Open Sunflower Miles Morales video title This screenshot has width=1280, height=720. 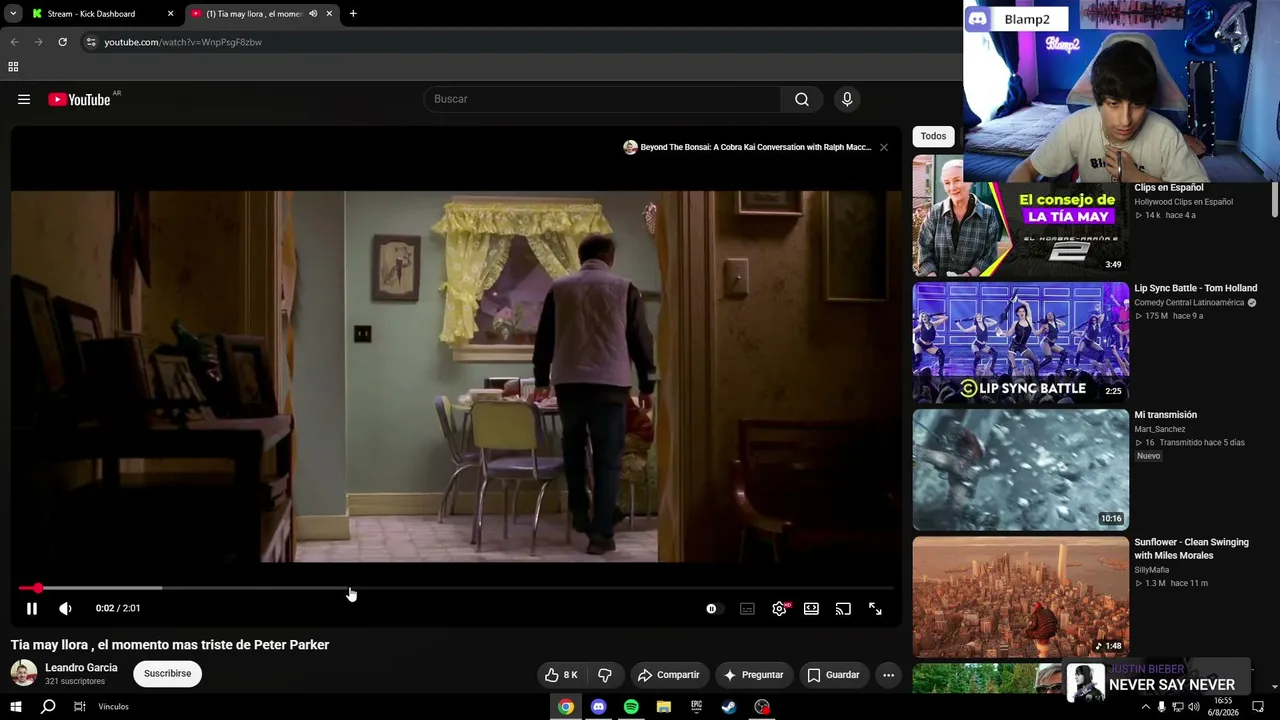click(1191, 549)
